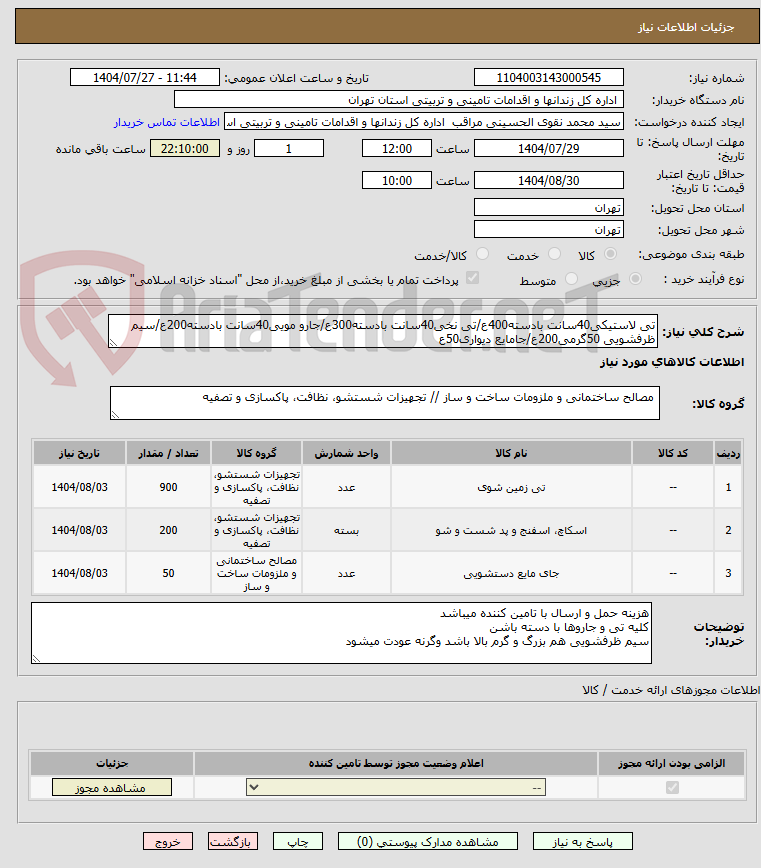Toggle the treasury bonds payment checkbox
This screenshot has width=761, height=868.
click(472, 278)
